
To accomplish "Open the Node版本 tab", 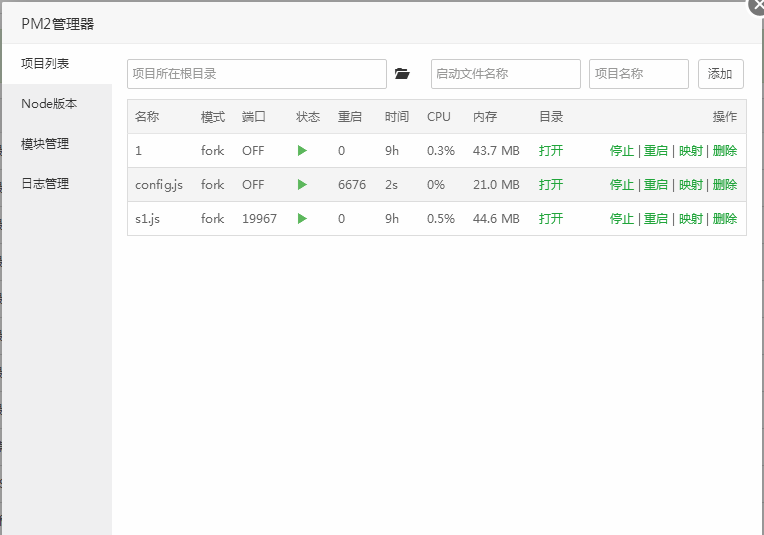I will pyautogui.click(x=57, y=104).
